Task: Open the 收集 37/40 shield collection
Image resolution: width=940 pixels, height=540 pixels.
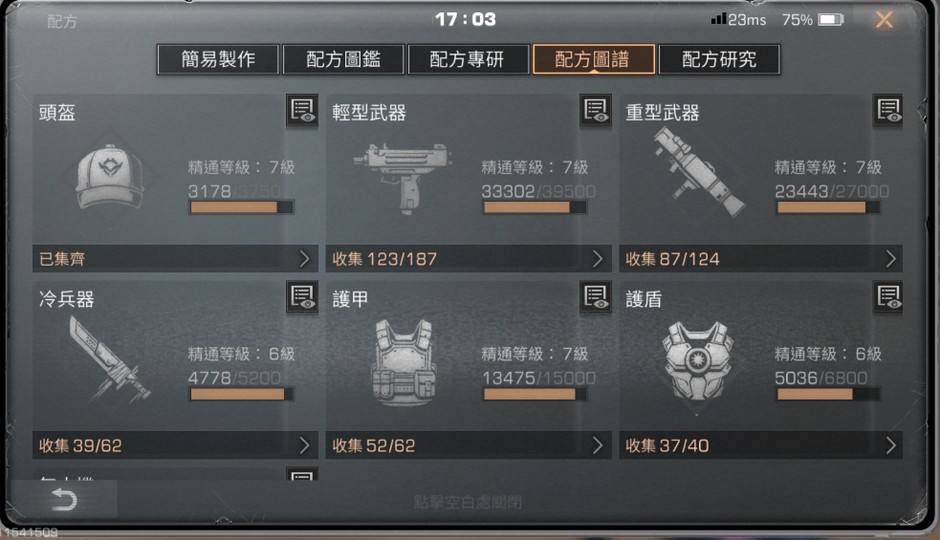Action: [761, 445]
